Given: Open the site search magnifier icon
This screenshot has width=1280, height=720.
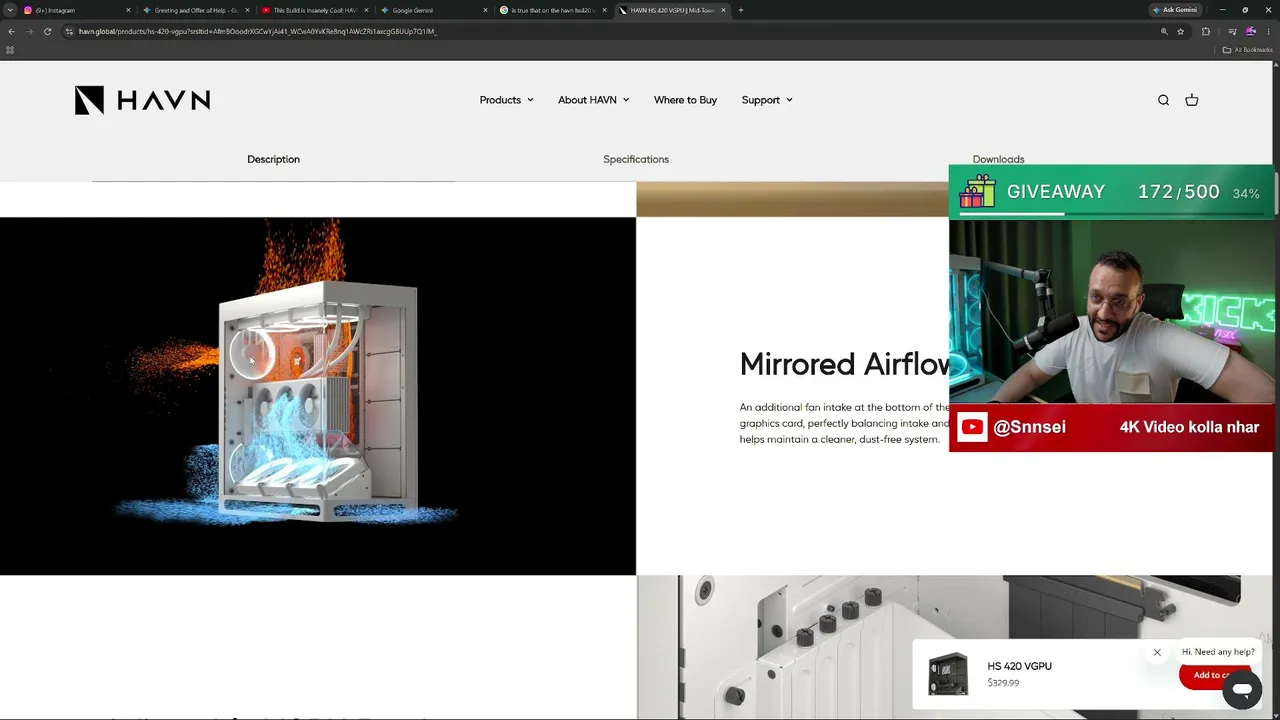Looking at the screenshot, I should [1163, 100].
